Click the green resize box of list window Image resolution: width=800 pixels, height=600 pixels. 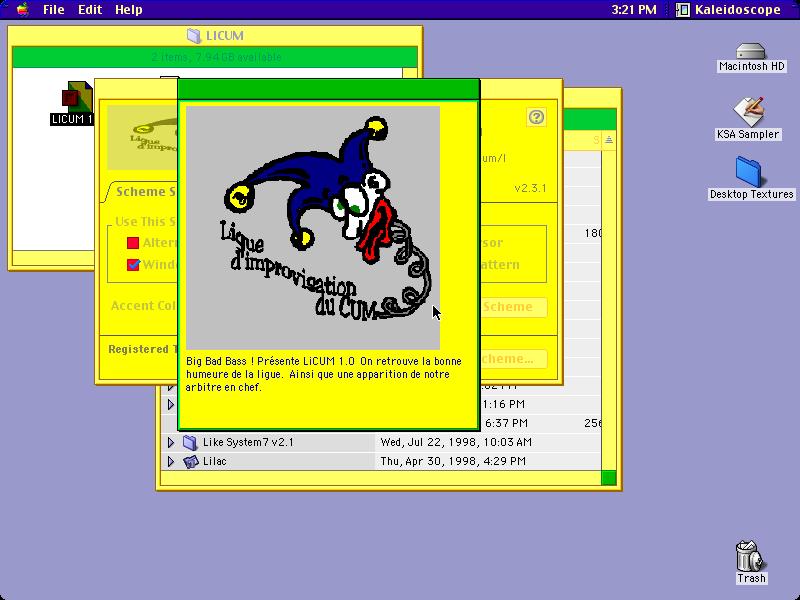(x=609, y=478)
